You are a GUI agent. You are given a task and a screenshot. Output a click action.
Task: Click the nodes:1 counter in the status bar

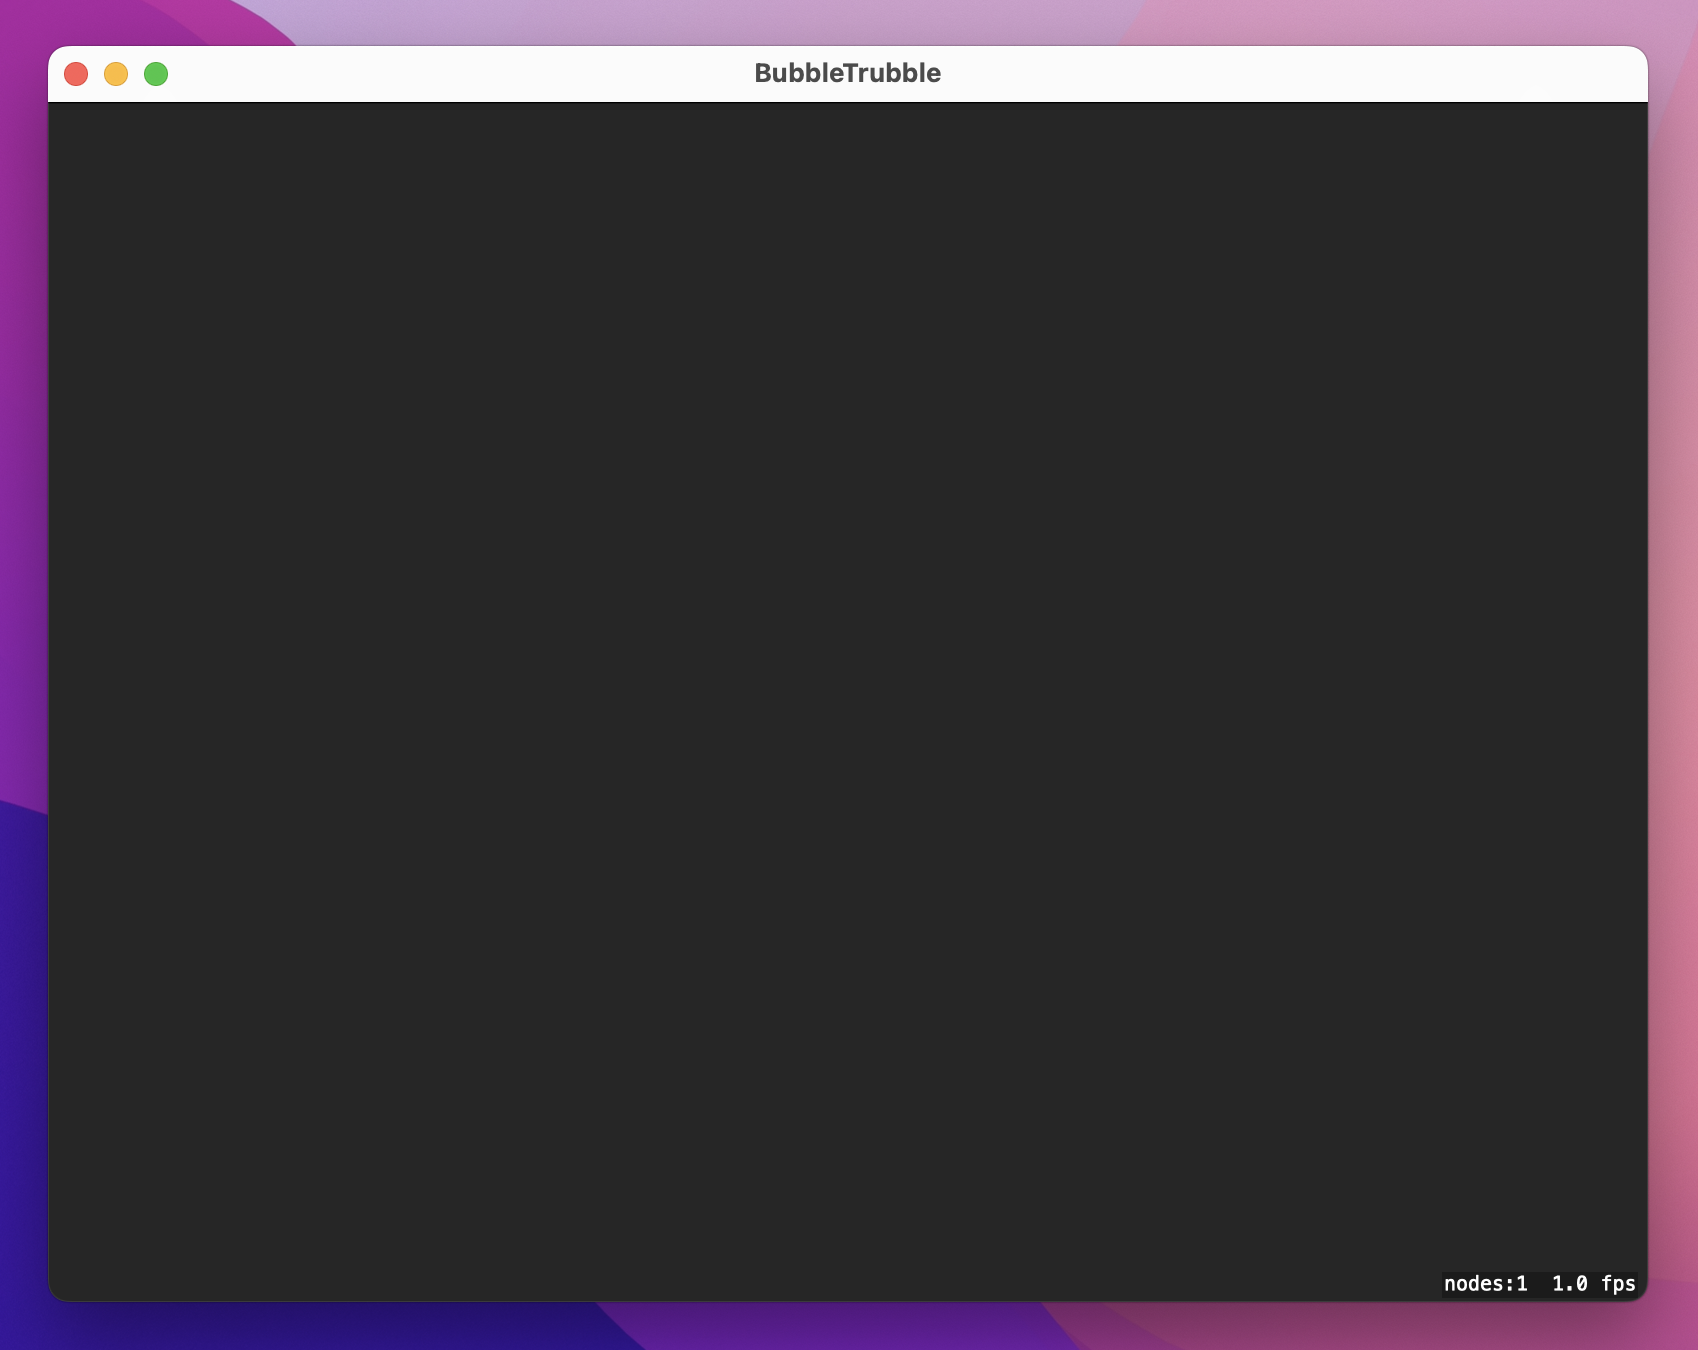coord(1487,1283)
